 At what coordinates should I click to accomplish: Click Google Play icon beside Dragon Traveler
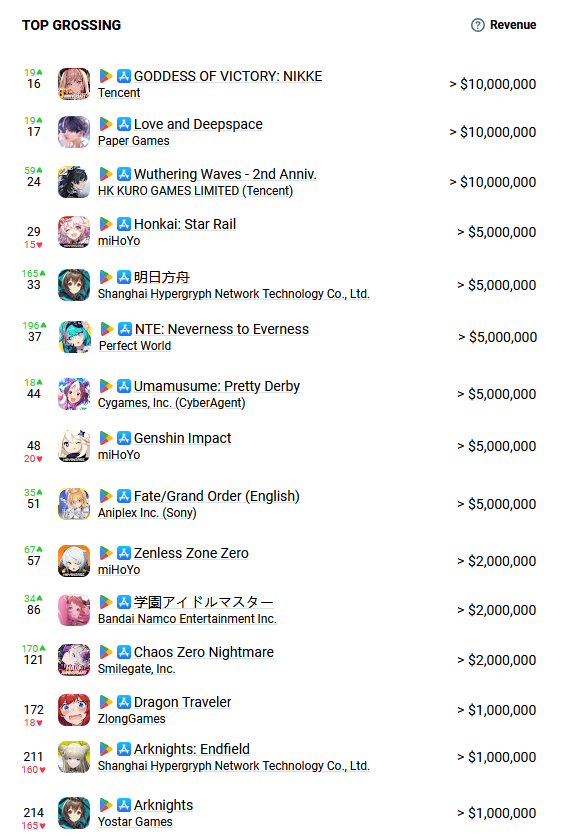[106, 702]
